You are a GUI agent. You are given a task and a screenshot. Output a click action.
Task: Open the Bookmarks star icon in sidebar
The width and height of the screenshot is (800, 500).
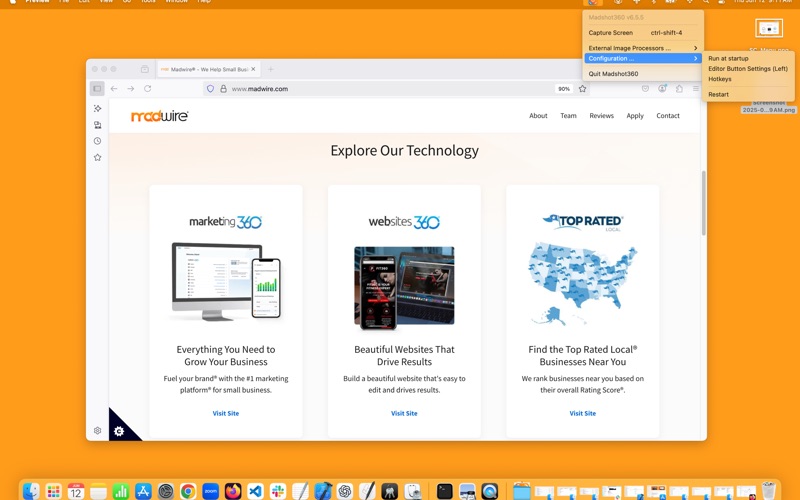(97, 157)
